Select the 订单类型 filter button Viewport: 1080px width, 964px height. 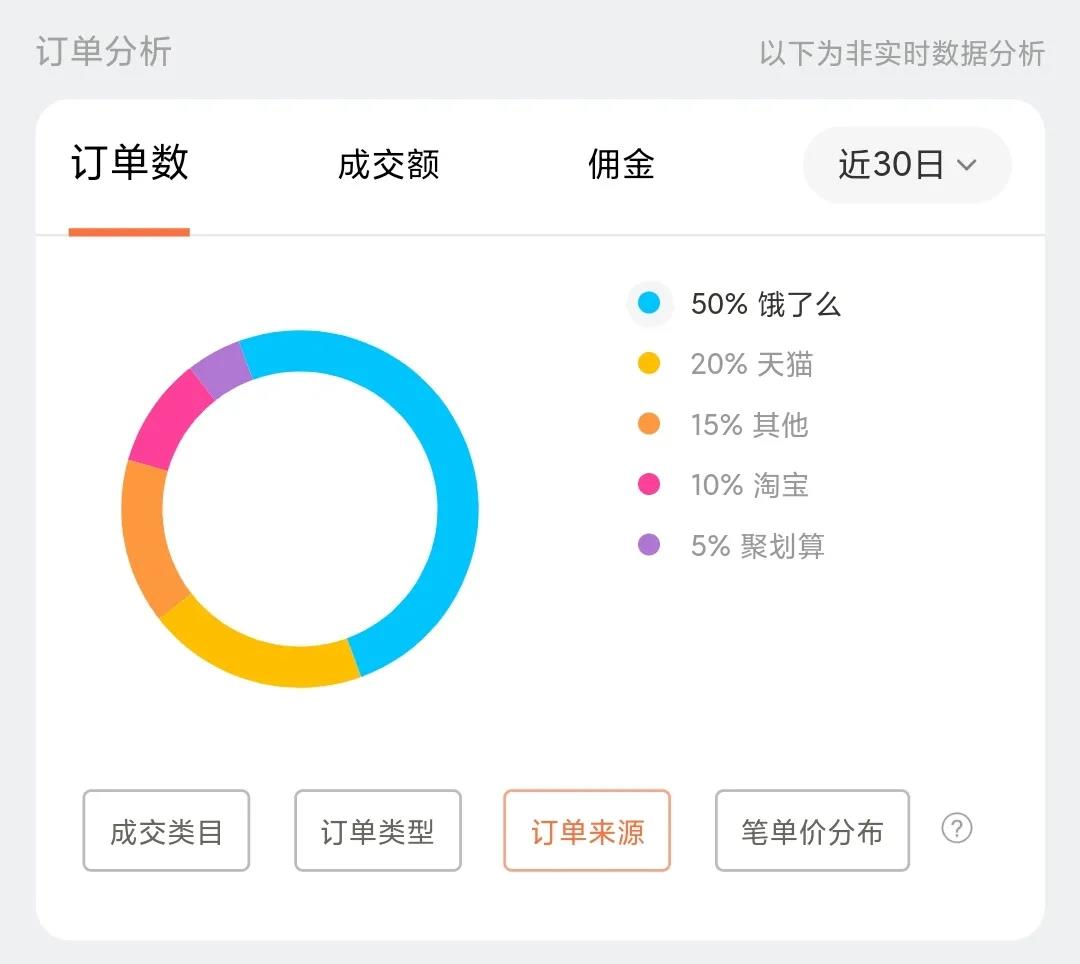pyautogui.click(x=377, y=830)
